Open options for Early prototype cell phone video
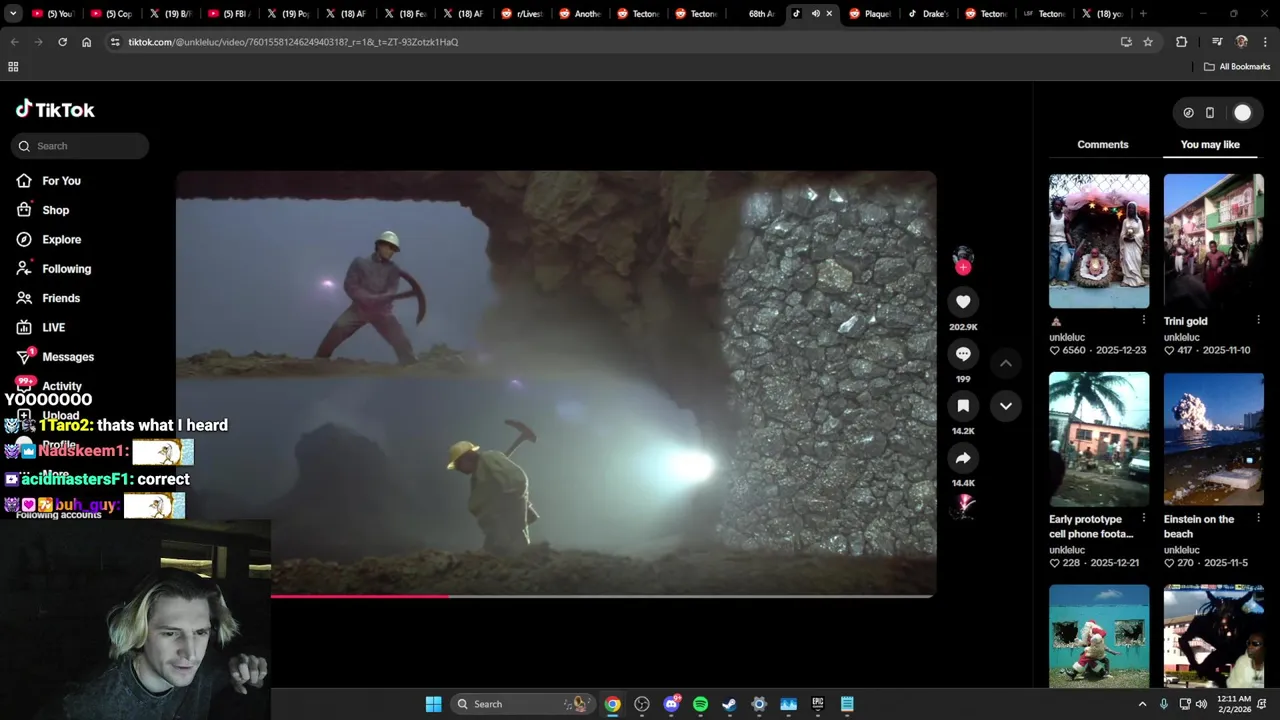The image size is (1280, 720). 1144,518
